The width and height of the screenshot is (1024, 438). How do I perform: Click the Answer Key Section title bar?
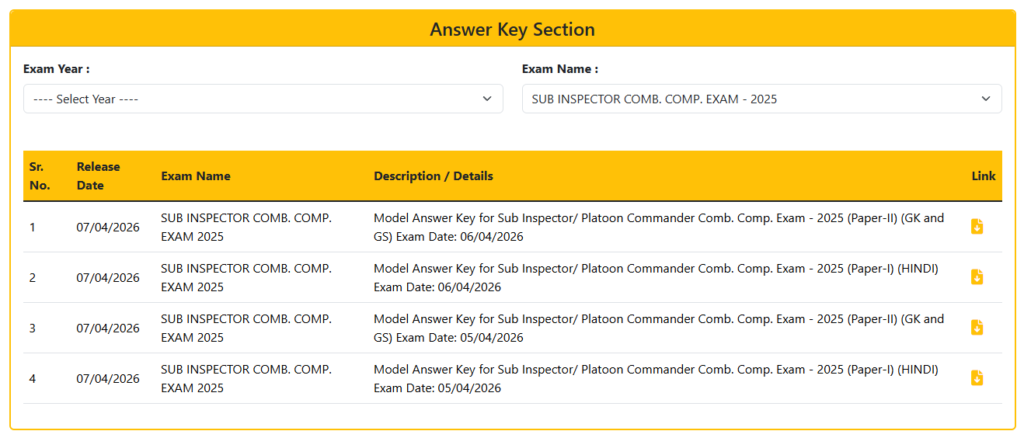[512, 30]
